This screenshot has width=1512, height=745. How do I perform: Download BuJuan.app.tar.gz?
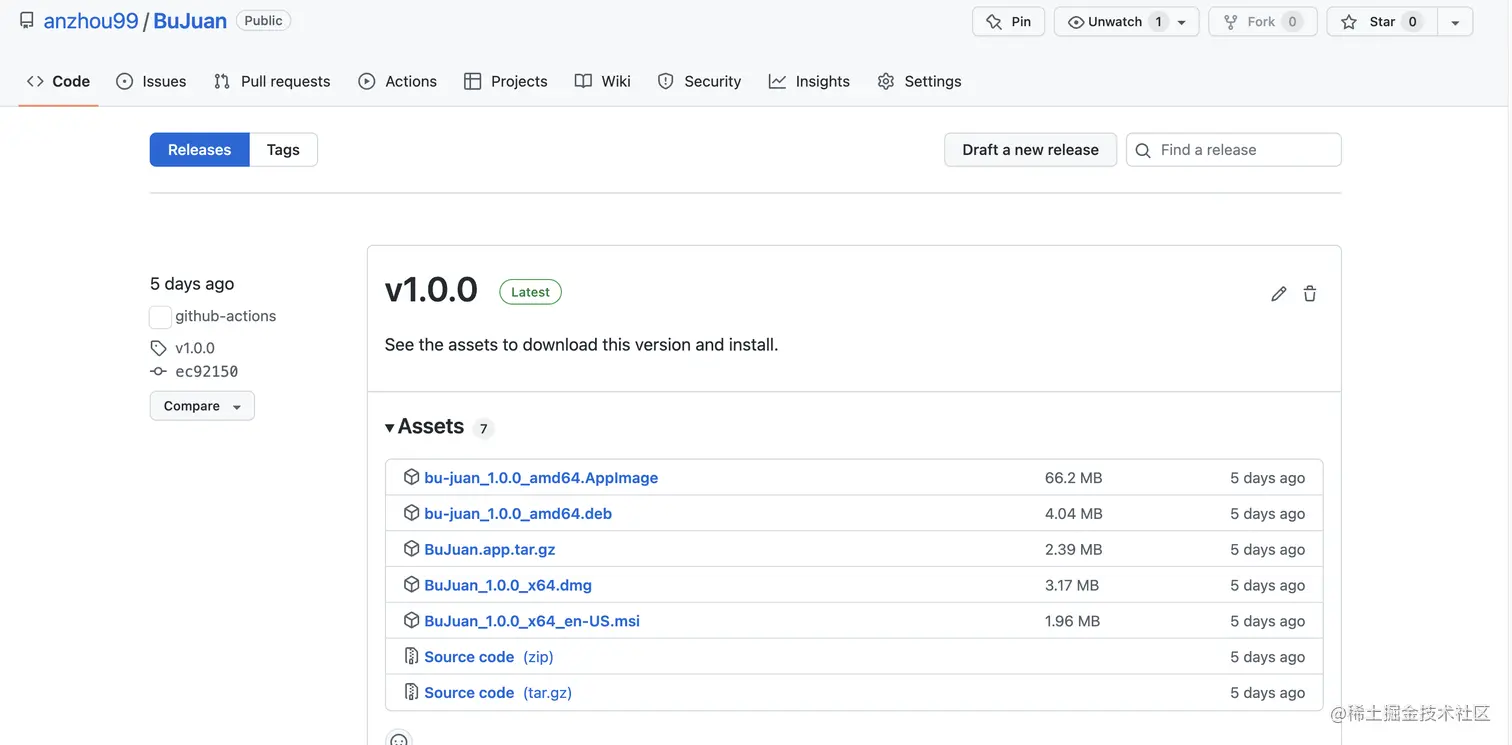click(x=490, y=550)
